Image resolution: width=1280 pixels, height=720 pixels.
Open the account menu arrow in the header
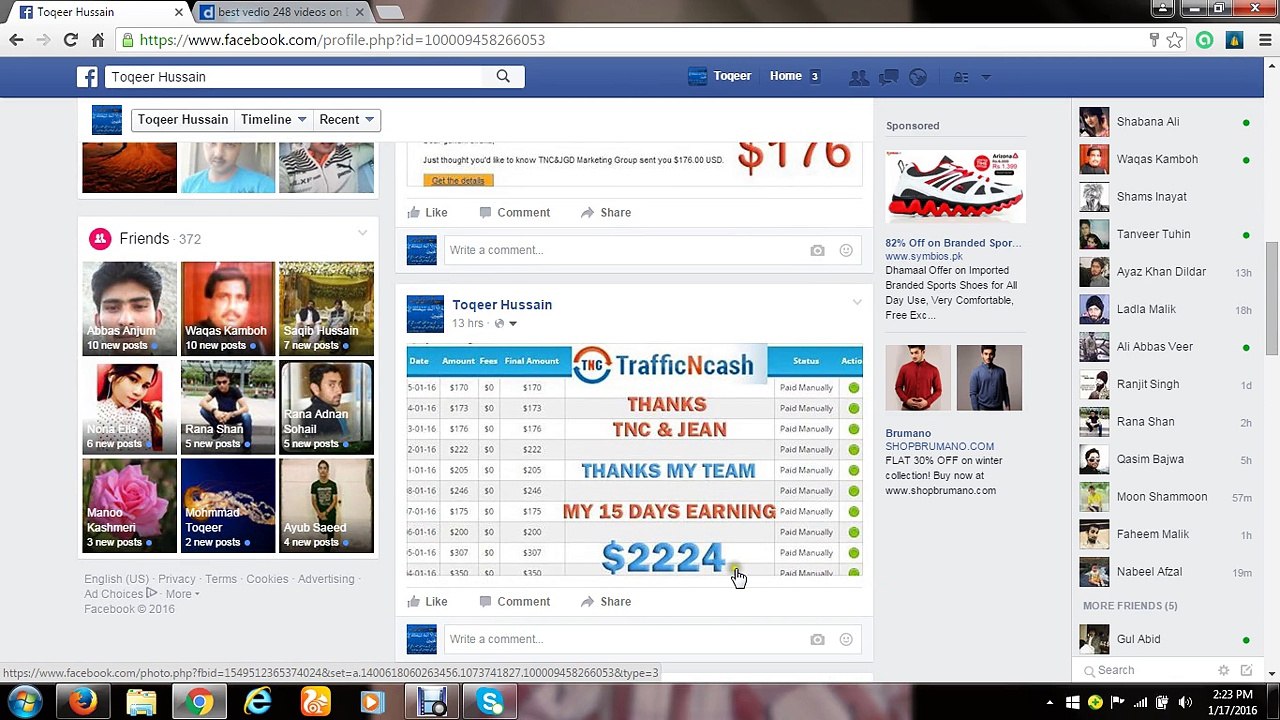click(x=985, y=77)
